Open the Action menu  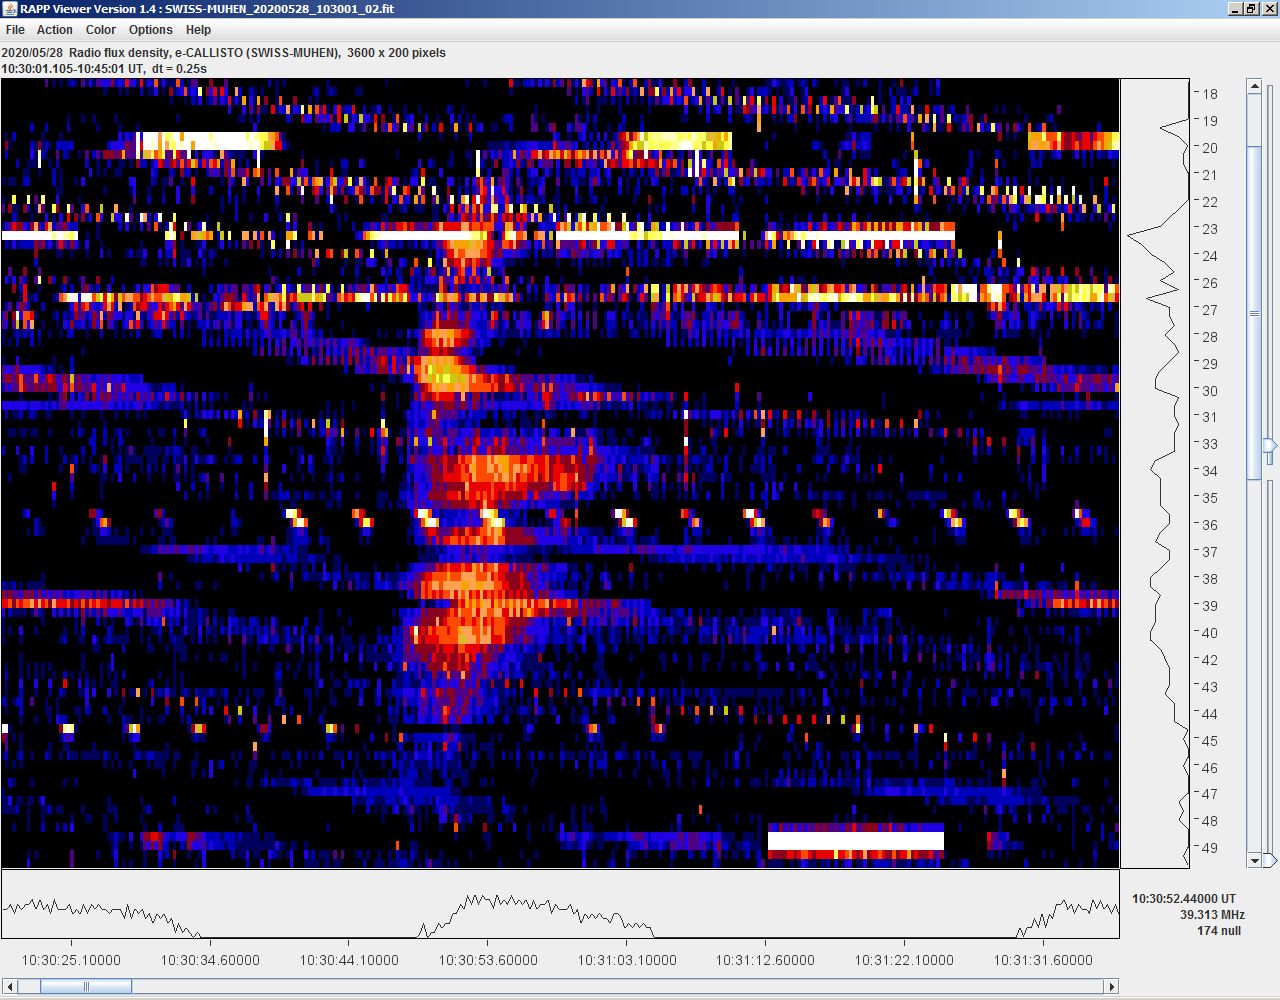(55, 30)
